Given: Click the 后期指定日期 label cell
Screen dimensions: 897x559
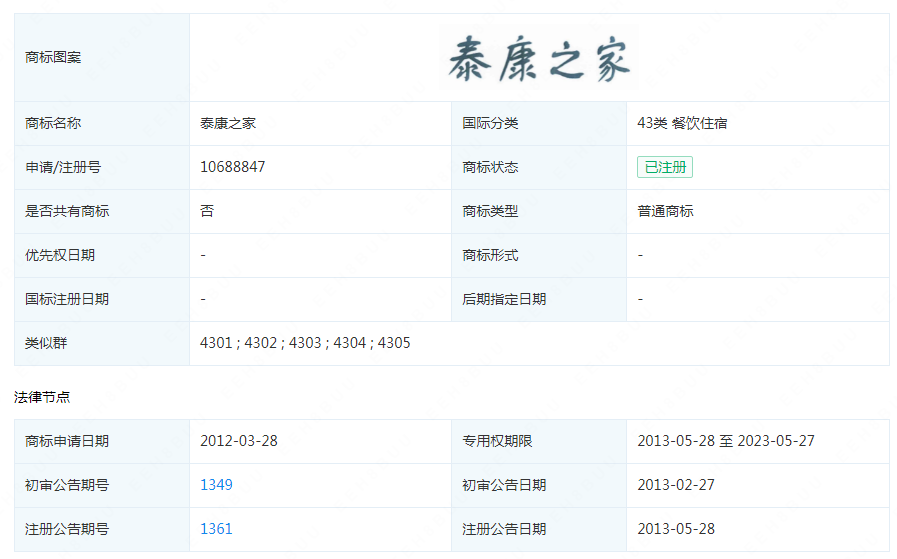Looking at the screenshot, I should (539, 300).
